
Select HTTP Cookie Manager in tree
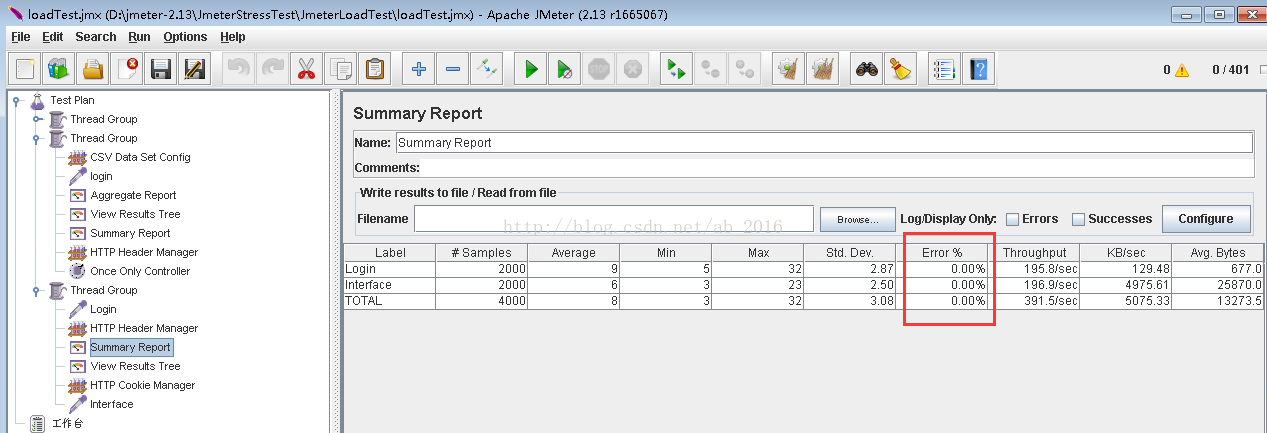coord(142,385)
